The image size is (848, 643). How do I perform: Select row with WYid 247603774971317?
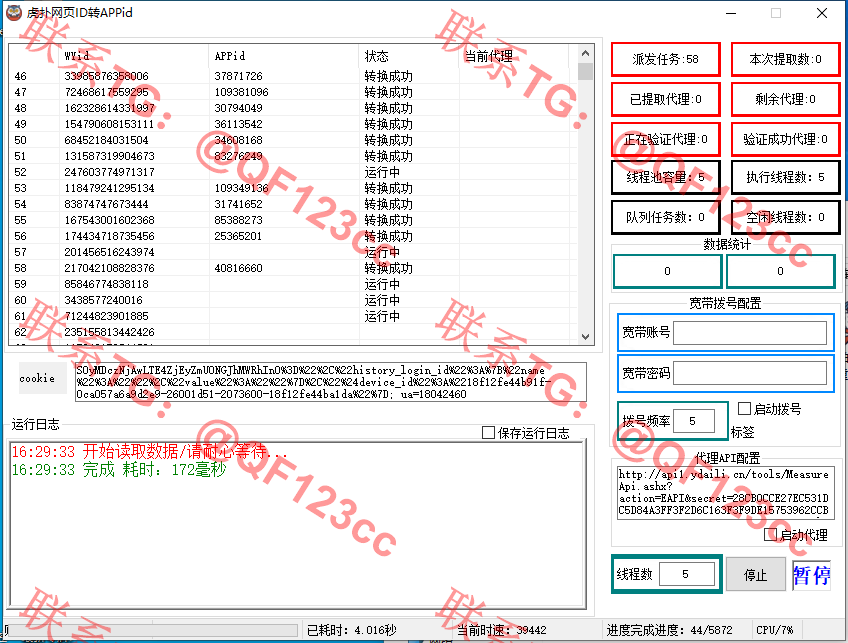[293, 172]
